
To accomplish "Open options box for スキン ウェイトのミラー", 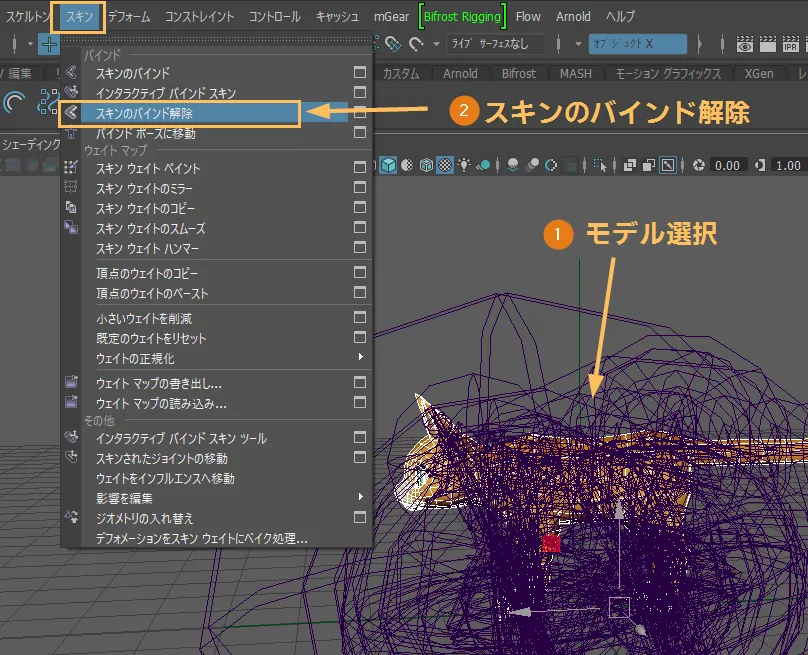I will pyautogui.click(x=360, y=187).
